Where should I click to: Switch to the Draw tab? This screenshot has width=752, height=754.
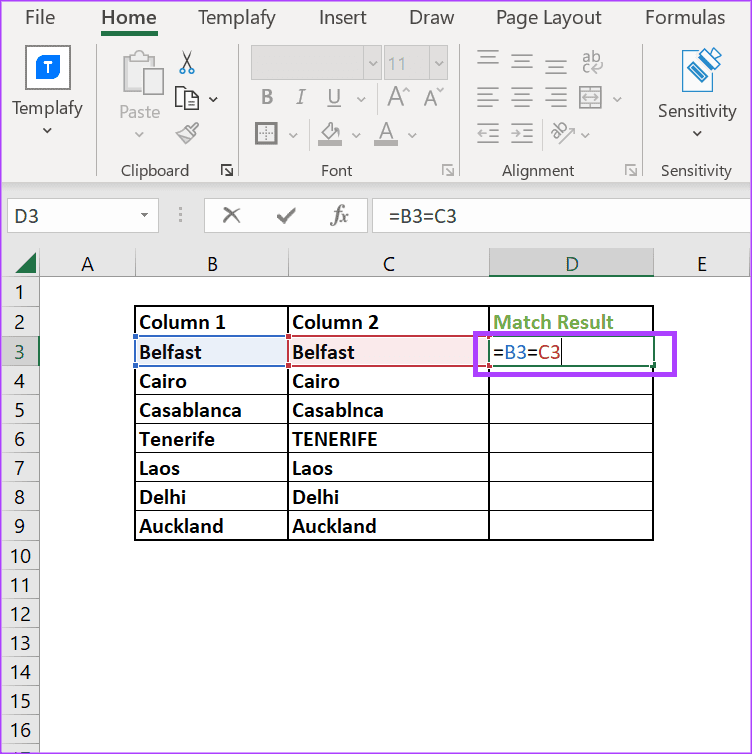[x=431, y=18]
